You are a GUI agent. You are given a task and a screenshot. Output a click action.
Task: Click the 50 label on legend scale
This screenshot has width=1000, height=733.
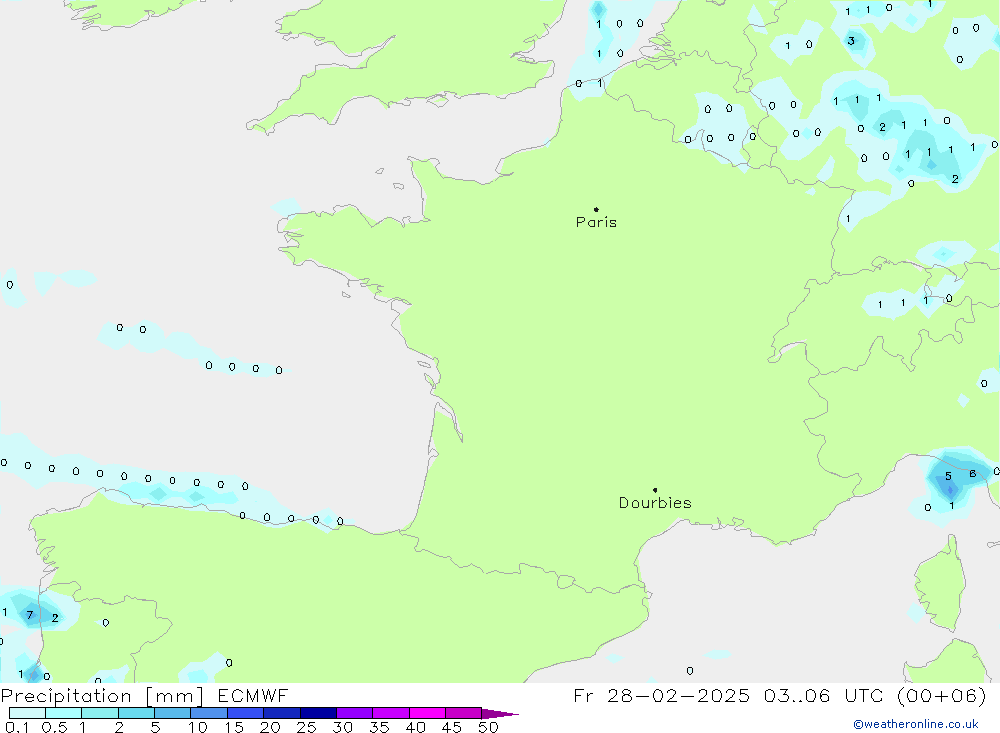click(487, 727)
